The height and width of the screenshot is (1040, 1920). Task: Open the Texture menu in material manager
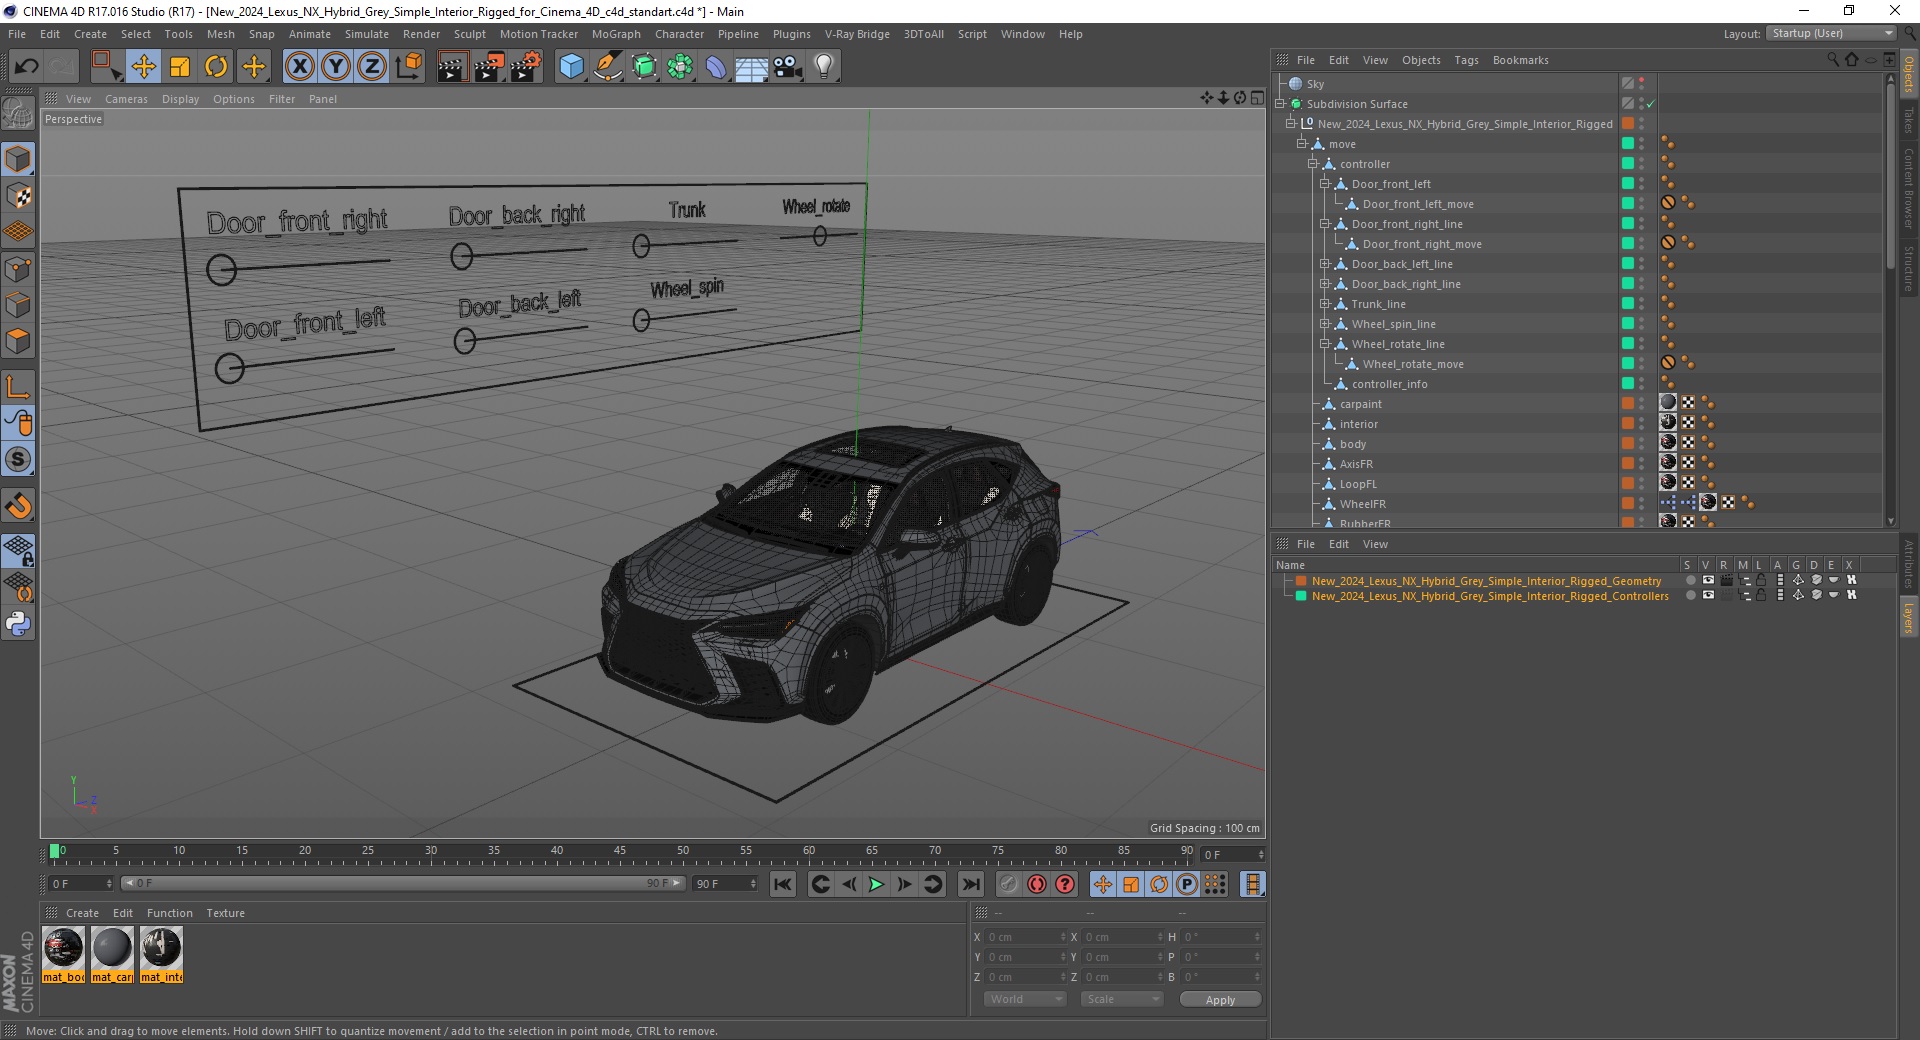click(225, 913)
